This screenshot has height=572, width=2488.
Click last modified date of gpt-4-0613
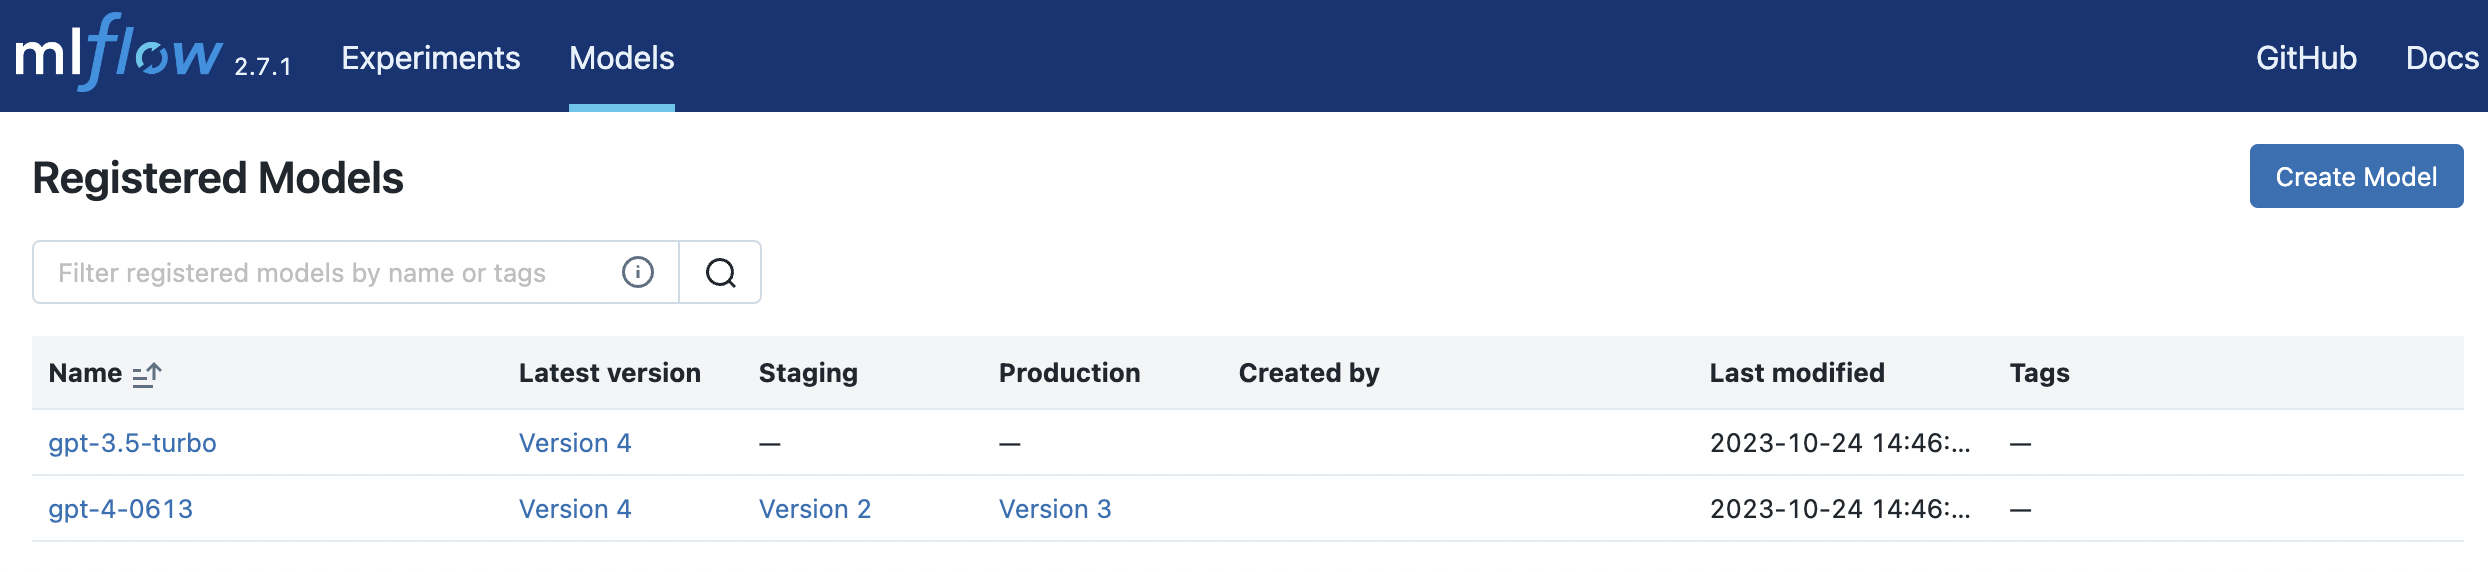point(1840,509)
